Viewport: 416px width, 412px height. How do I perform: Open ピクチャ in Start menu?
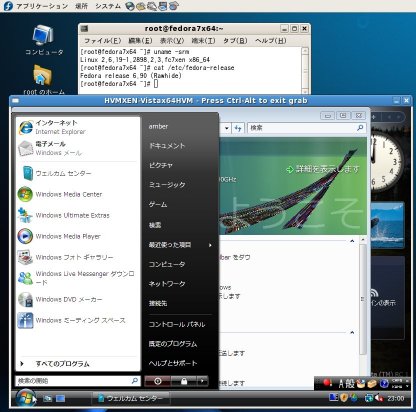pos(161,165)
